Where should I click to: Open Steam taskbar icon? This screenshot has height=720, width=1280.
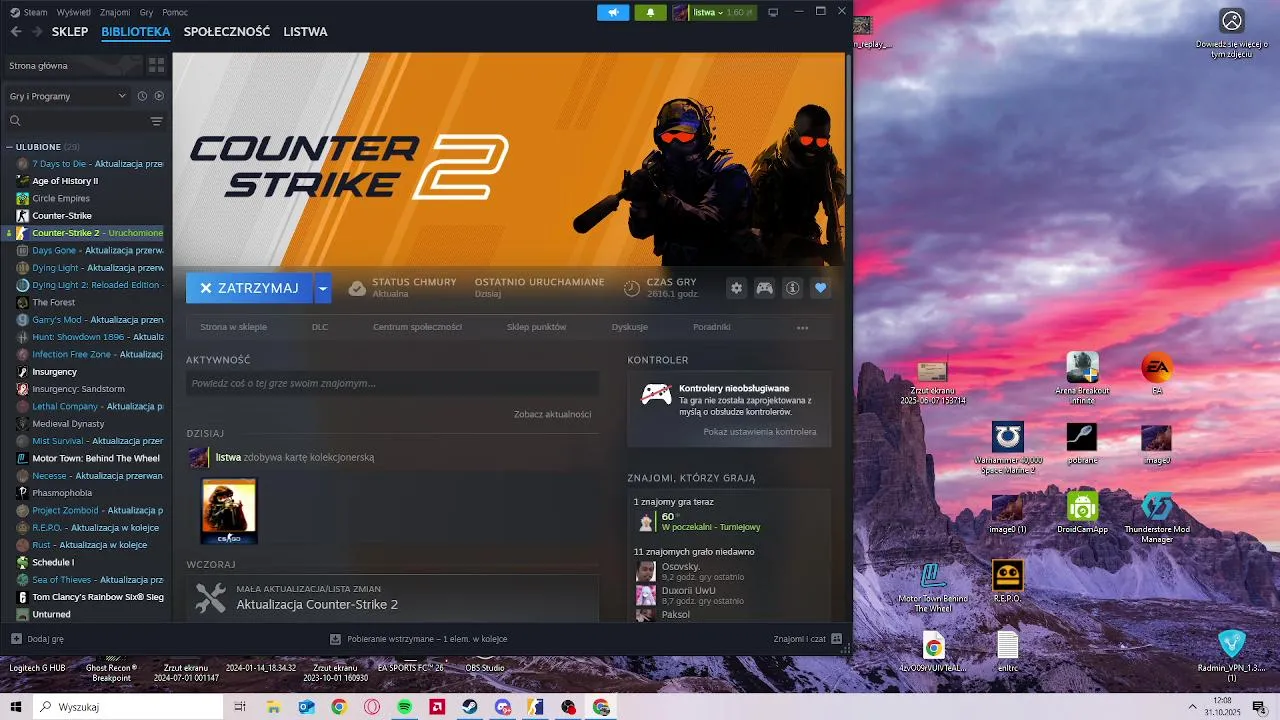pyautogui.click(x=470, y=707)
